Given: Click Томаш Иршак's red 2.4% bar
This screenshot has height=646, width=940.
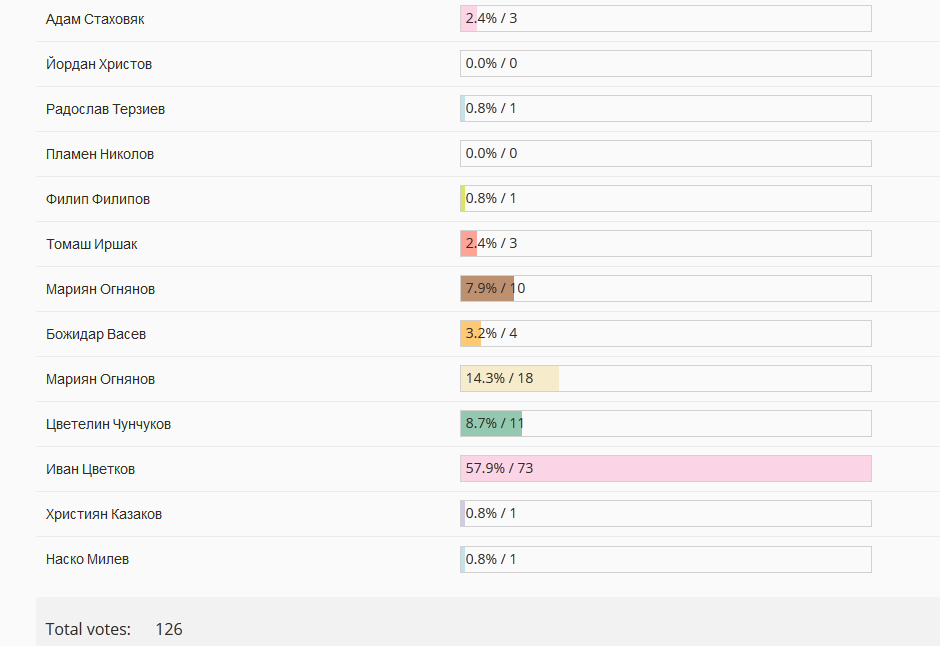Looking at the screenshot, I should click(469, 244).
